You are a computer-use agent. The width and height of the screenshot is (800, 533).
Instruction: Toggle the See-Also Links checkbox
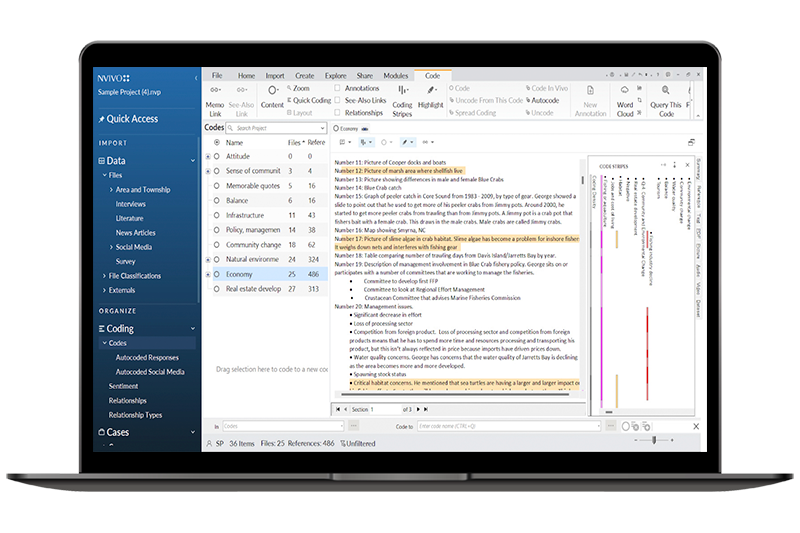click(337, 100)
